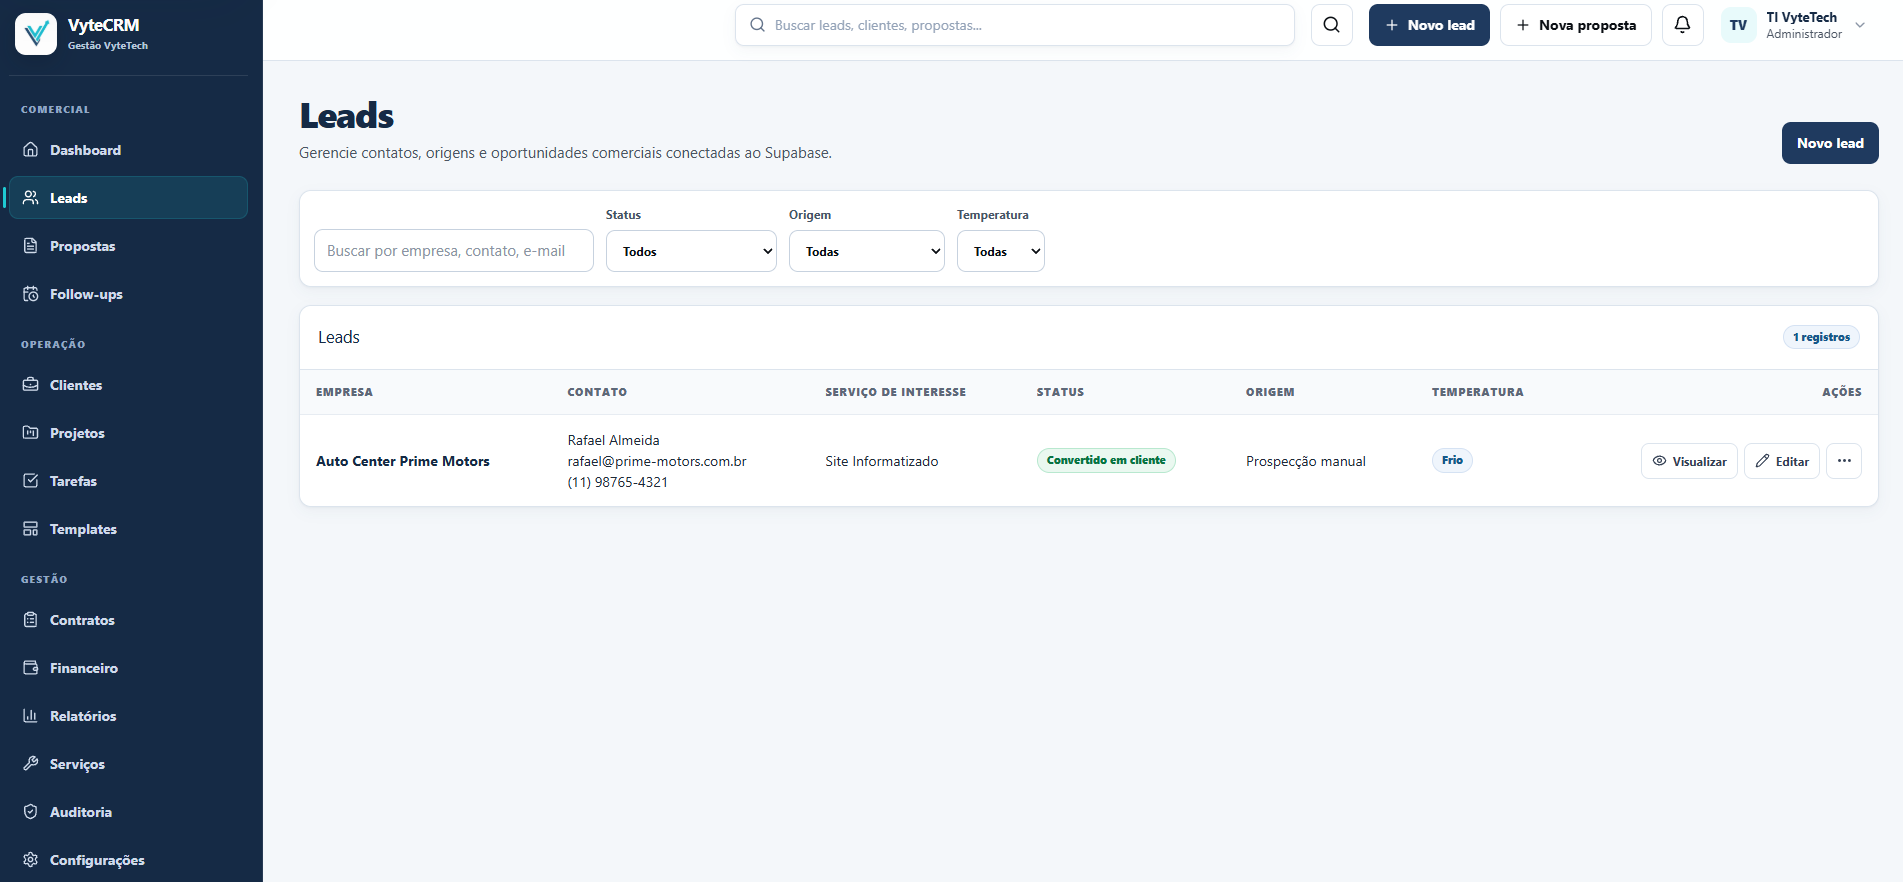Go to Propostas in the sidebar
This screenshot has height=882, width=1903.
pos(128,246)
